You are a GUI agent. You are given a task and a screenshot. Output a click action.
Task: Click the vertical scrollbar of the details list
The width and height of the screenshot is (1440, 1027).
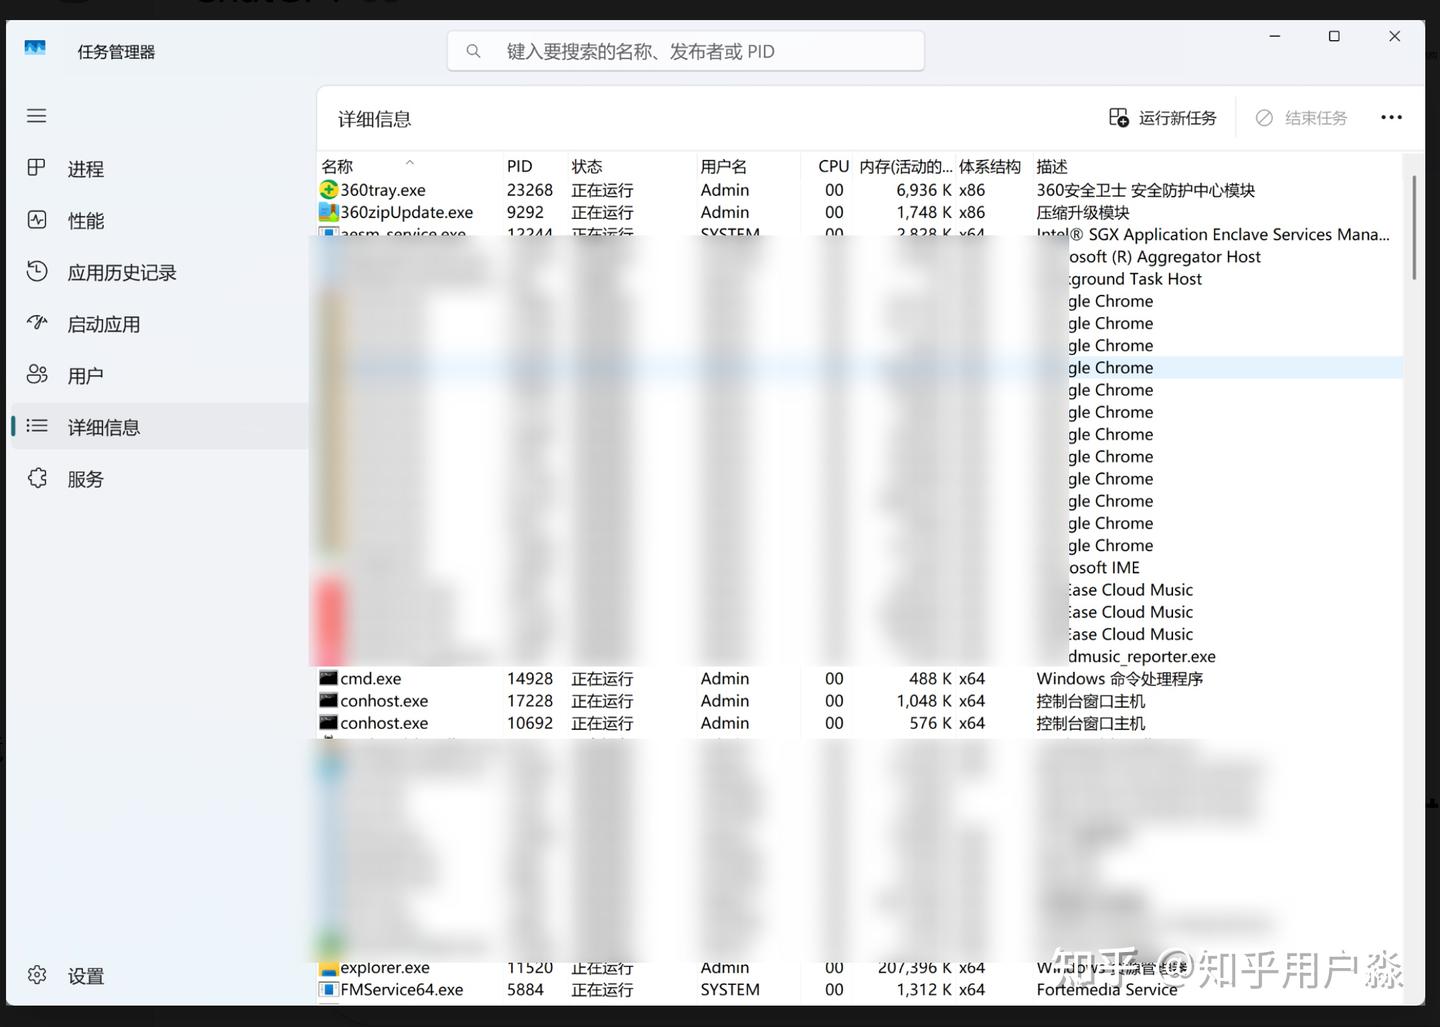(x=1414, y=228)
